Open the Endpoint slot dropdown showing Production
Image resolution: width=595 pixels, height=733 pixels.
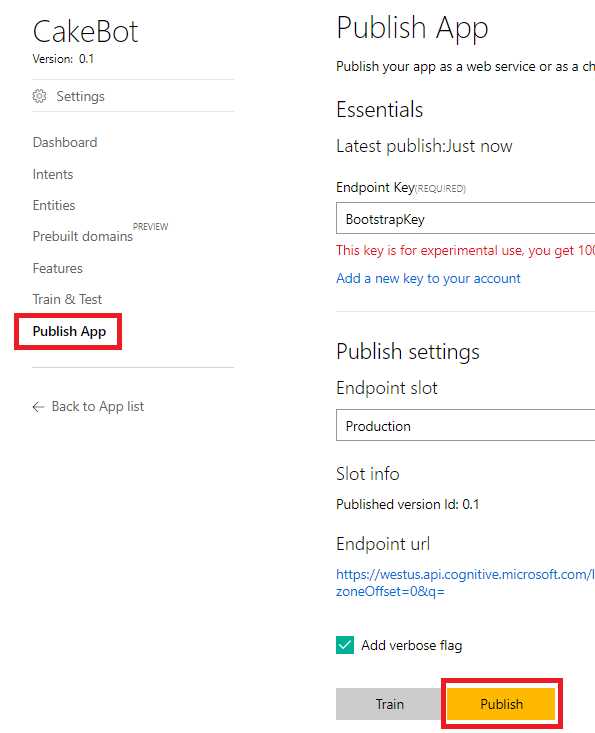466,425
